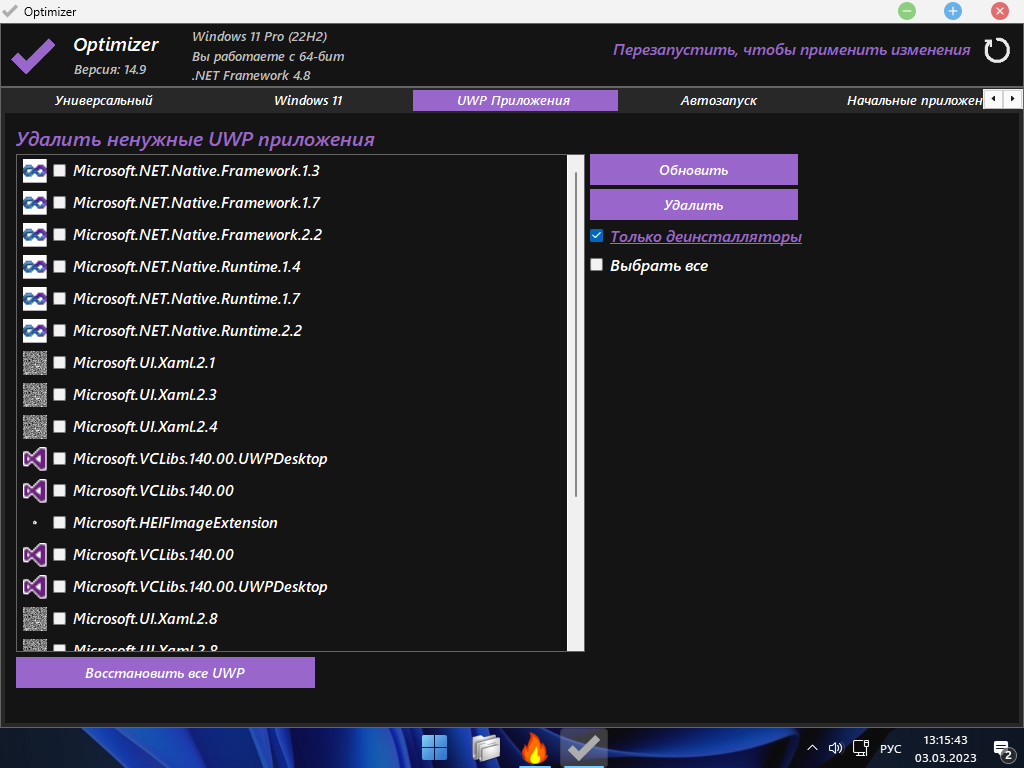Viewport: 1024px width, 768px height.
Task: Check Microsoft.NET.Native.Framework.1.7 checkbox
Action: [x=59, y=203]
